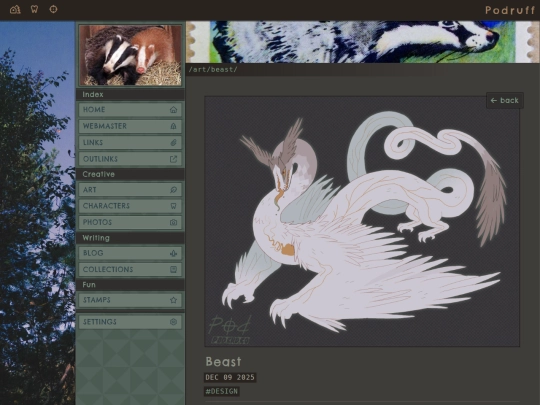540x405 pixels.
Task: Click the #DESIGN tag
Action: coord(221,391)
